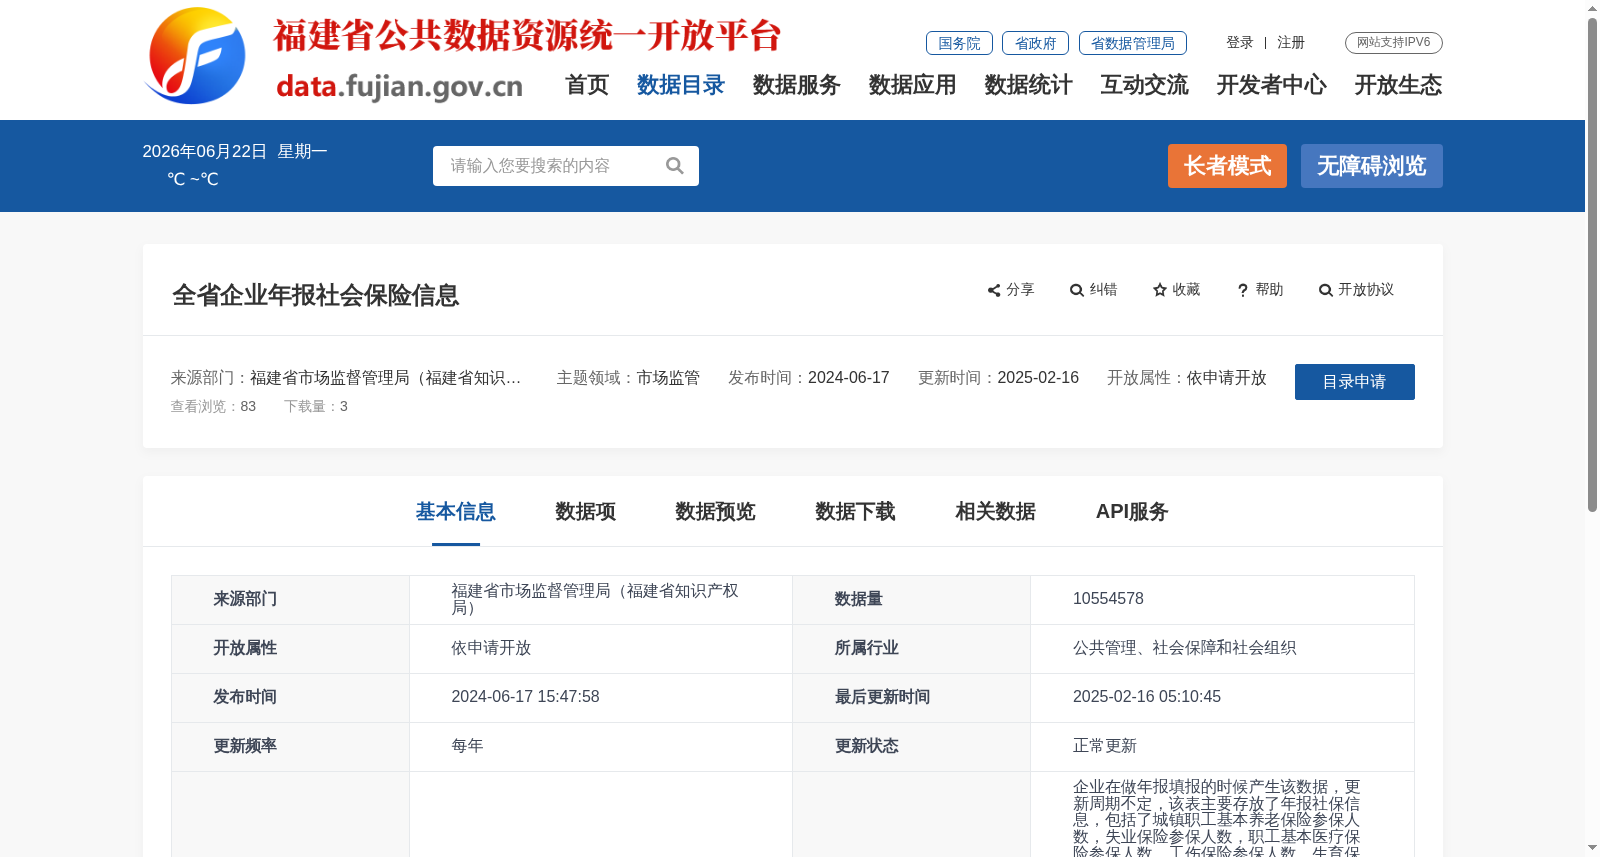Click the value 2024-06-17 15:47:58
The image size is (1600, 857).
tap(525, 697)
